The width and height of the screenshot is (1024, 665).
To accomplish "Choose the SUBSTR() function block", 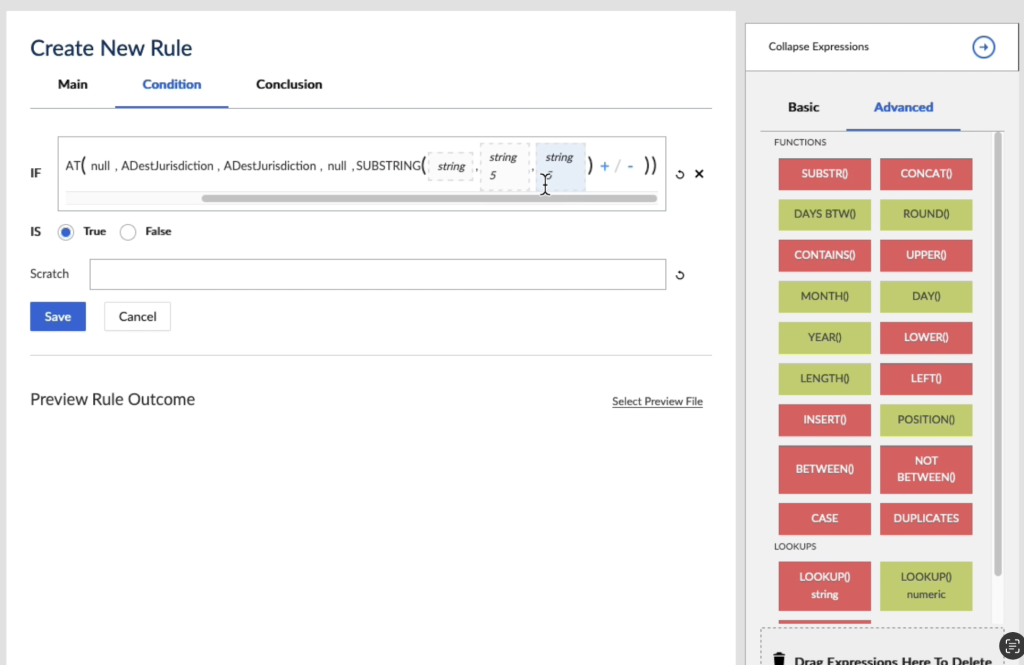I will coord(824,174).
